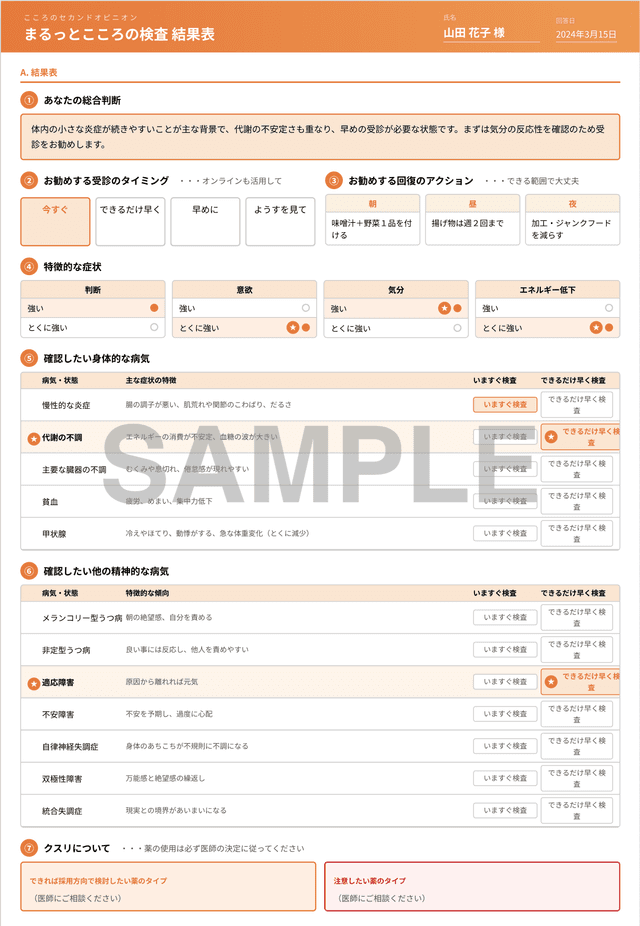
Task: Click いますぐ検査 for 不安障害
Action: click(x=505, y=714)
